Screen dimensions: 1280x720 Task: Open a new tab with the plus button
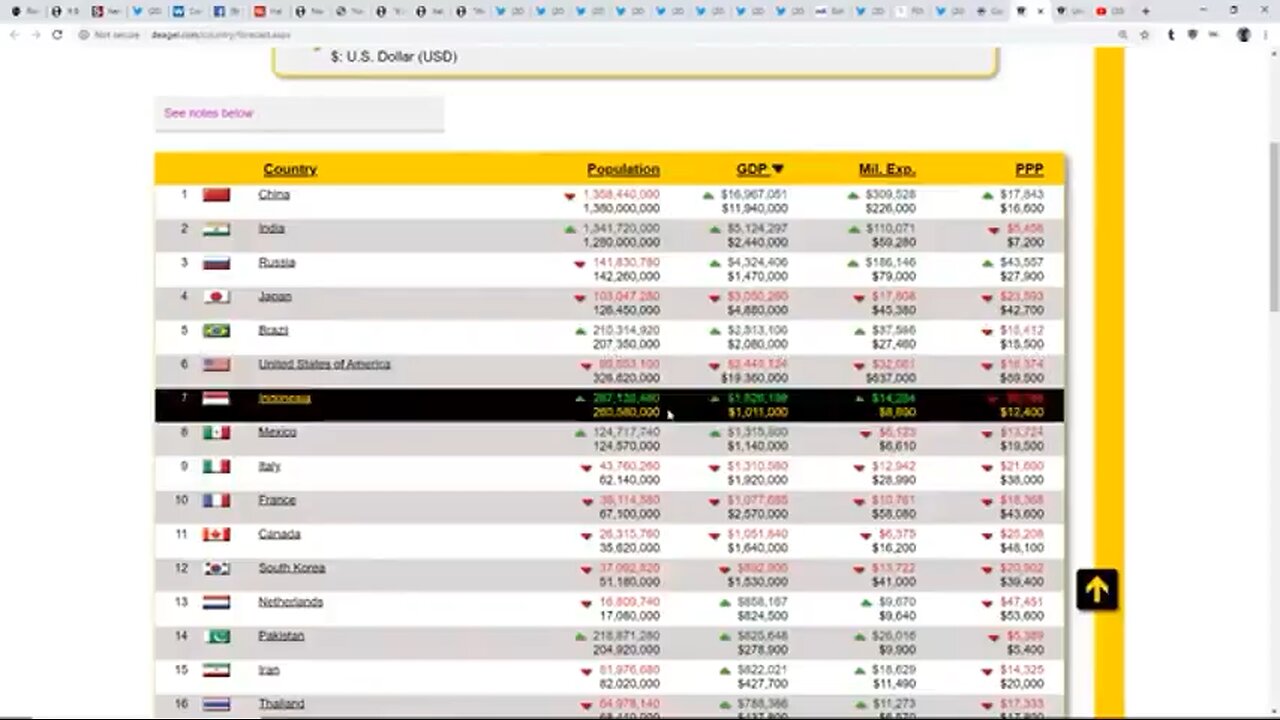pyautogui.click(x=1145, y=11)
